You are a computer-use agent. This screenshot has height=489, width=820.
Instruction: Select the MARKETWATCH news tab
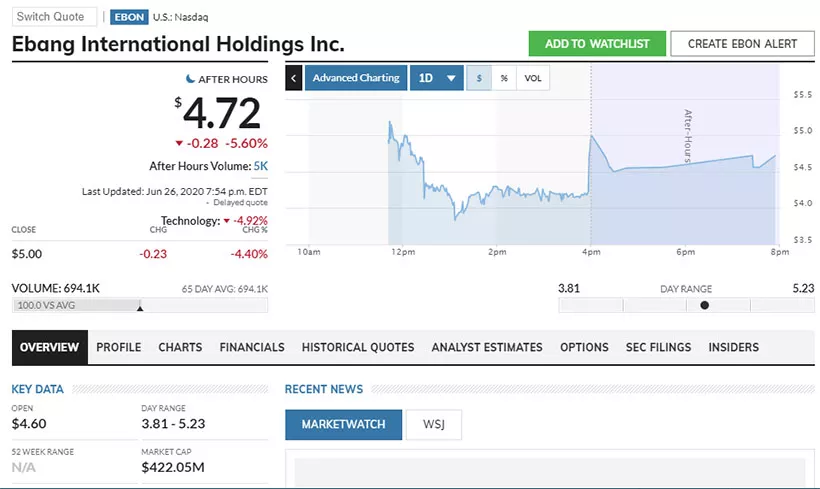click(343, 425)
